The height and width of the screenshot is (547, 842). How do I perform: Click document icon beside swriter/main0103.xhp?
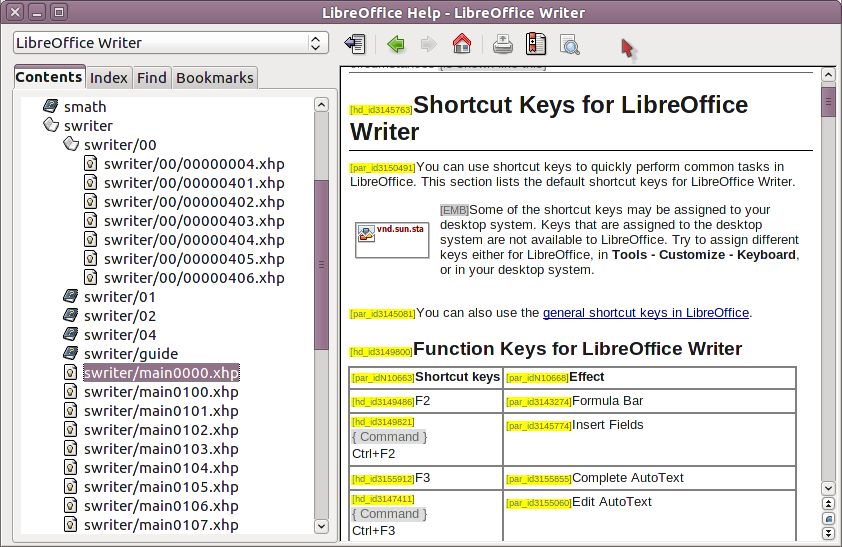pyautogui.click(x=70, y=448)
